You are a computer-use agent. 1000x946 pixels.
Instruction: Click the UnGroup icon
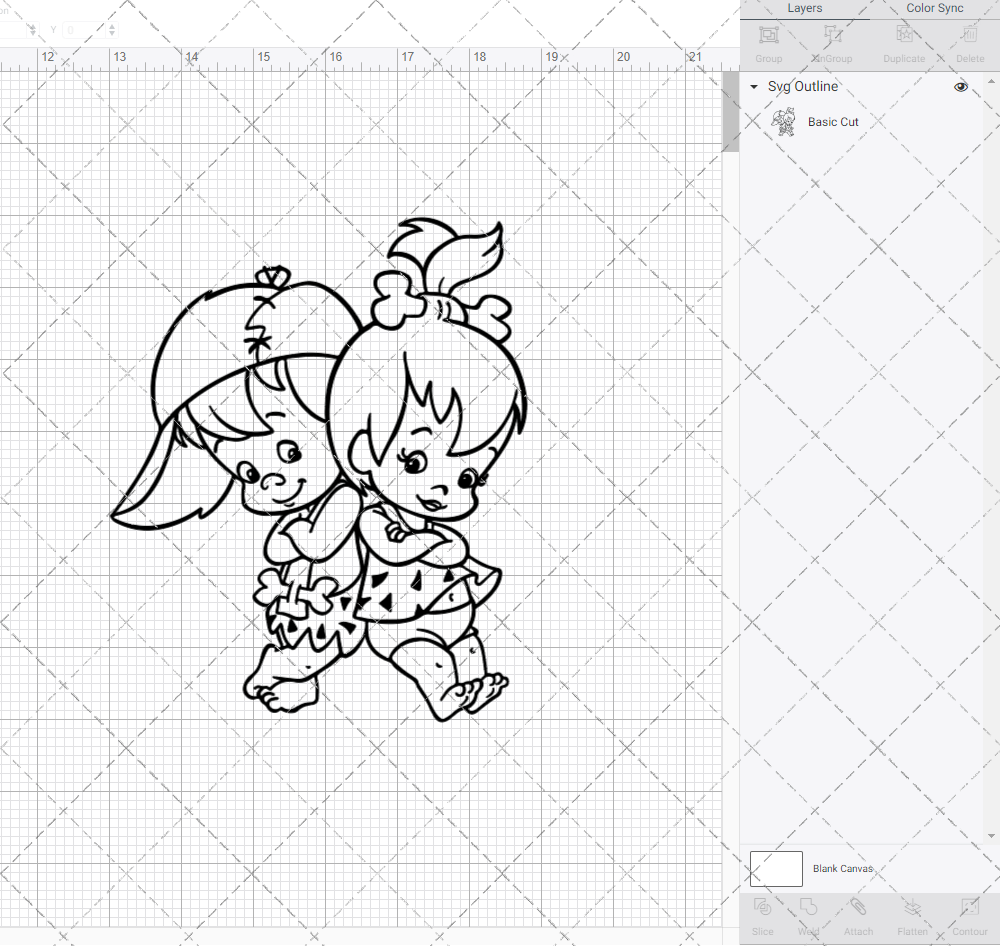831,40
